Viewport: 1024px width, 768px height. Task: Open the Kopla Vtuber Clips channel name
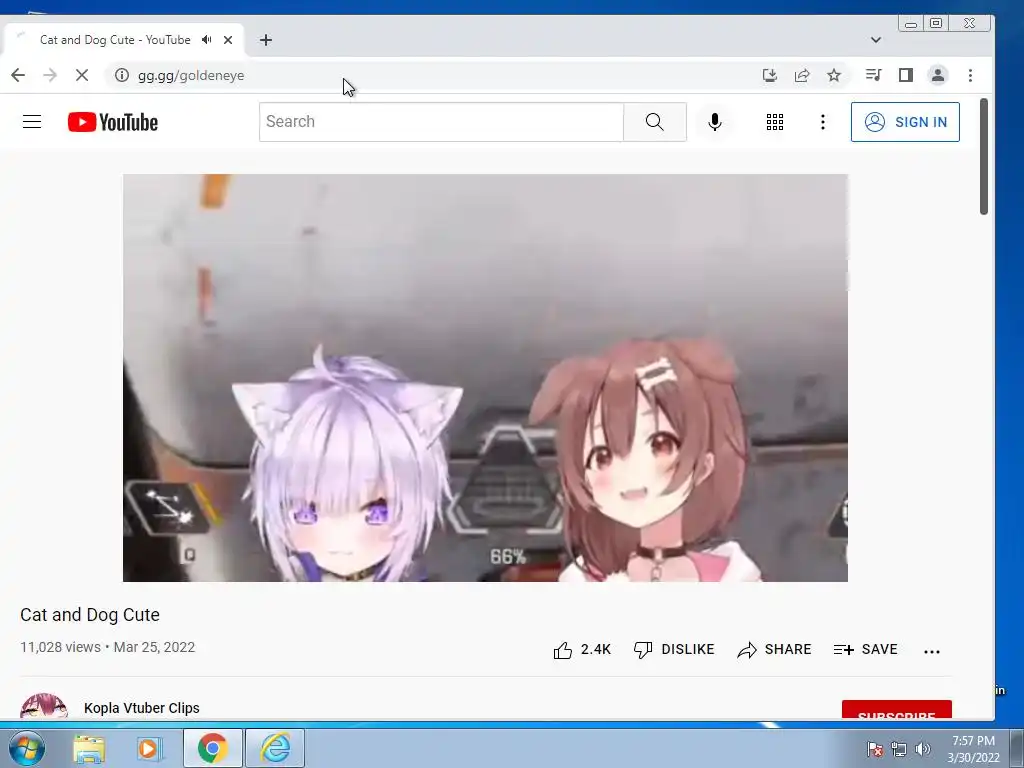(142, 708)
